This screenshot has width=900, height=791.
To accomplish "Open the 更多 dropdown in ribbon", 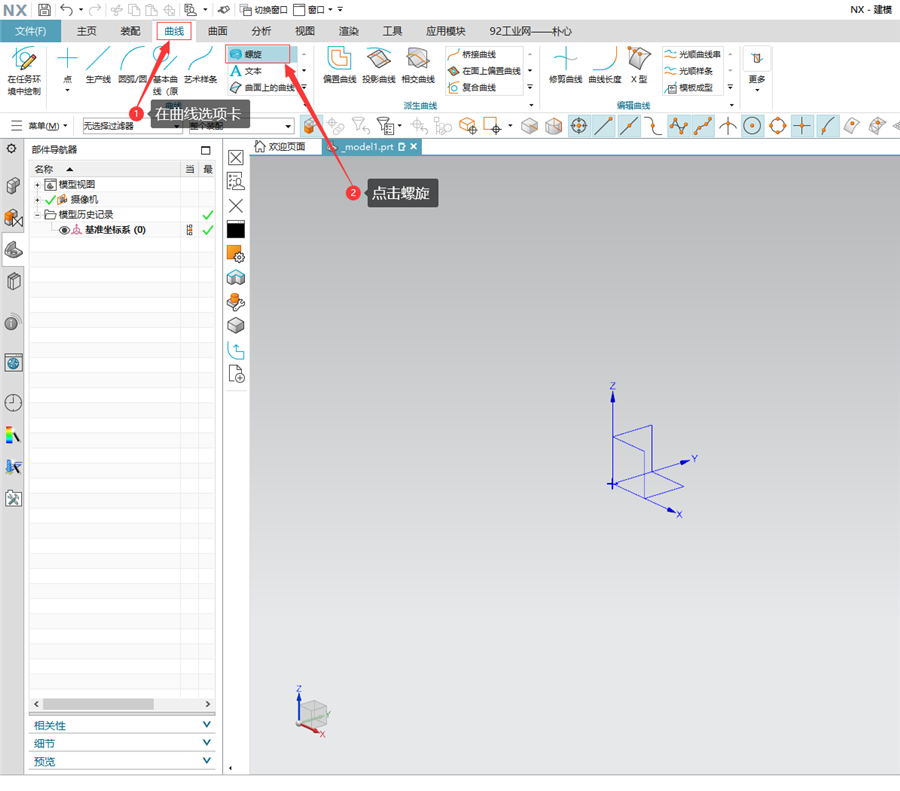I will pos(757,71).
